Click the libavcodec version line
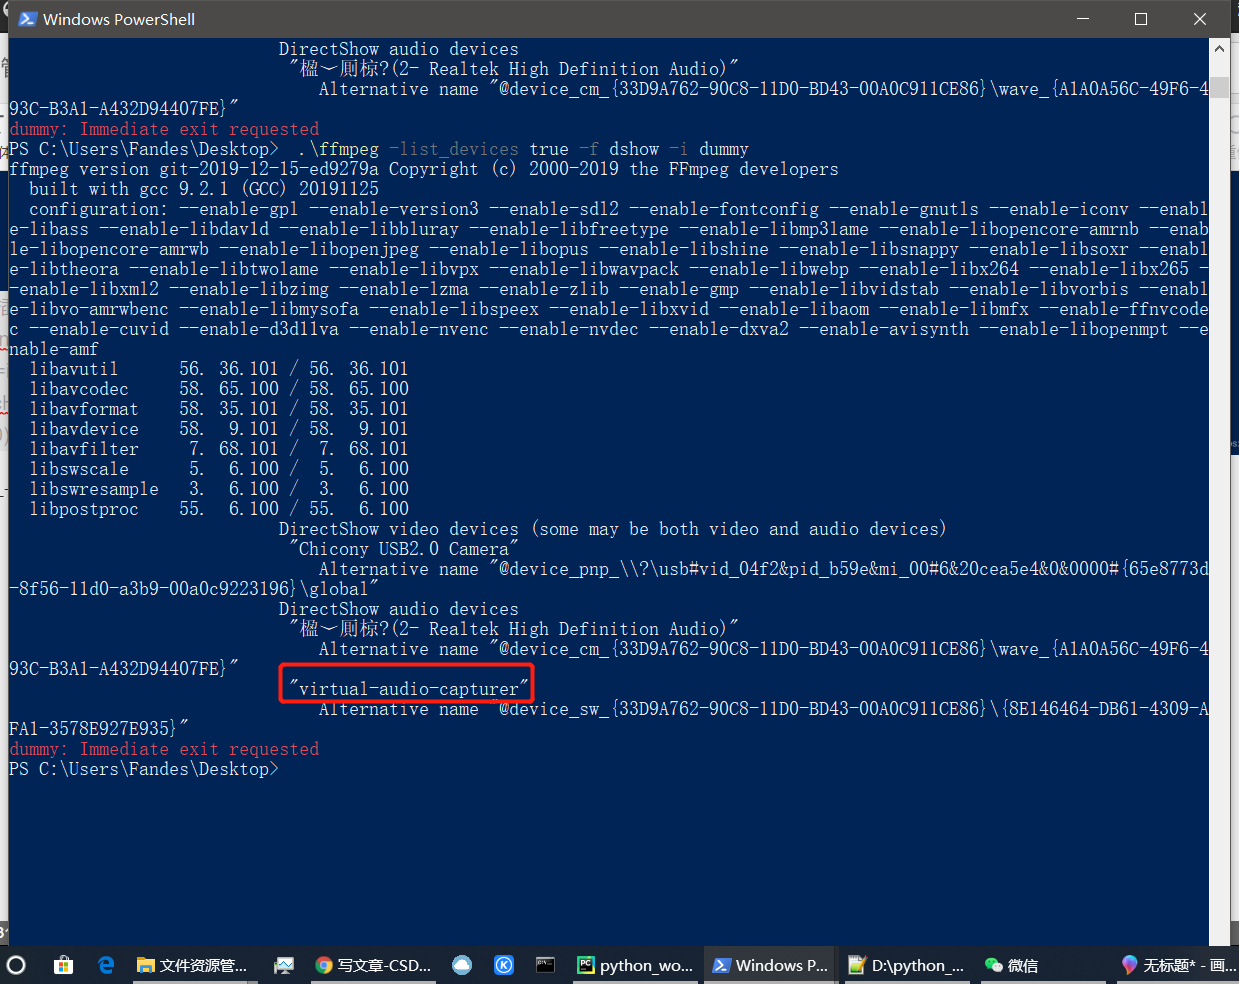The width and height of the screenshot is (1239, 984). [219, 389]
